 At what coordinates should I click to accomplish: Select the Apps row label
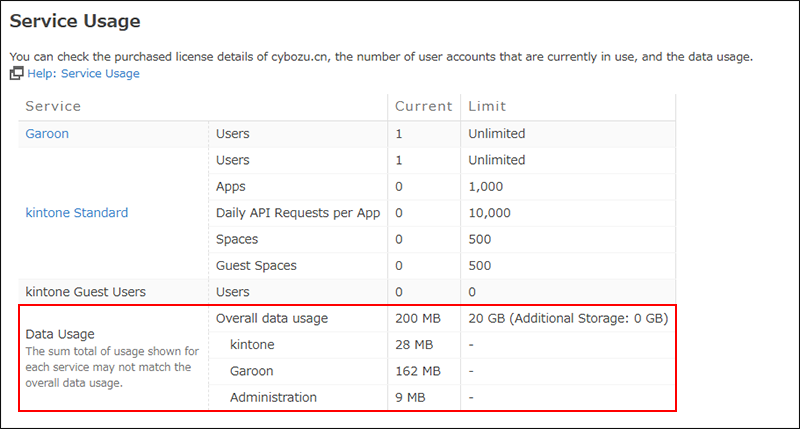click(x=231, y=186)
